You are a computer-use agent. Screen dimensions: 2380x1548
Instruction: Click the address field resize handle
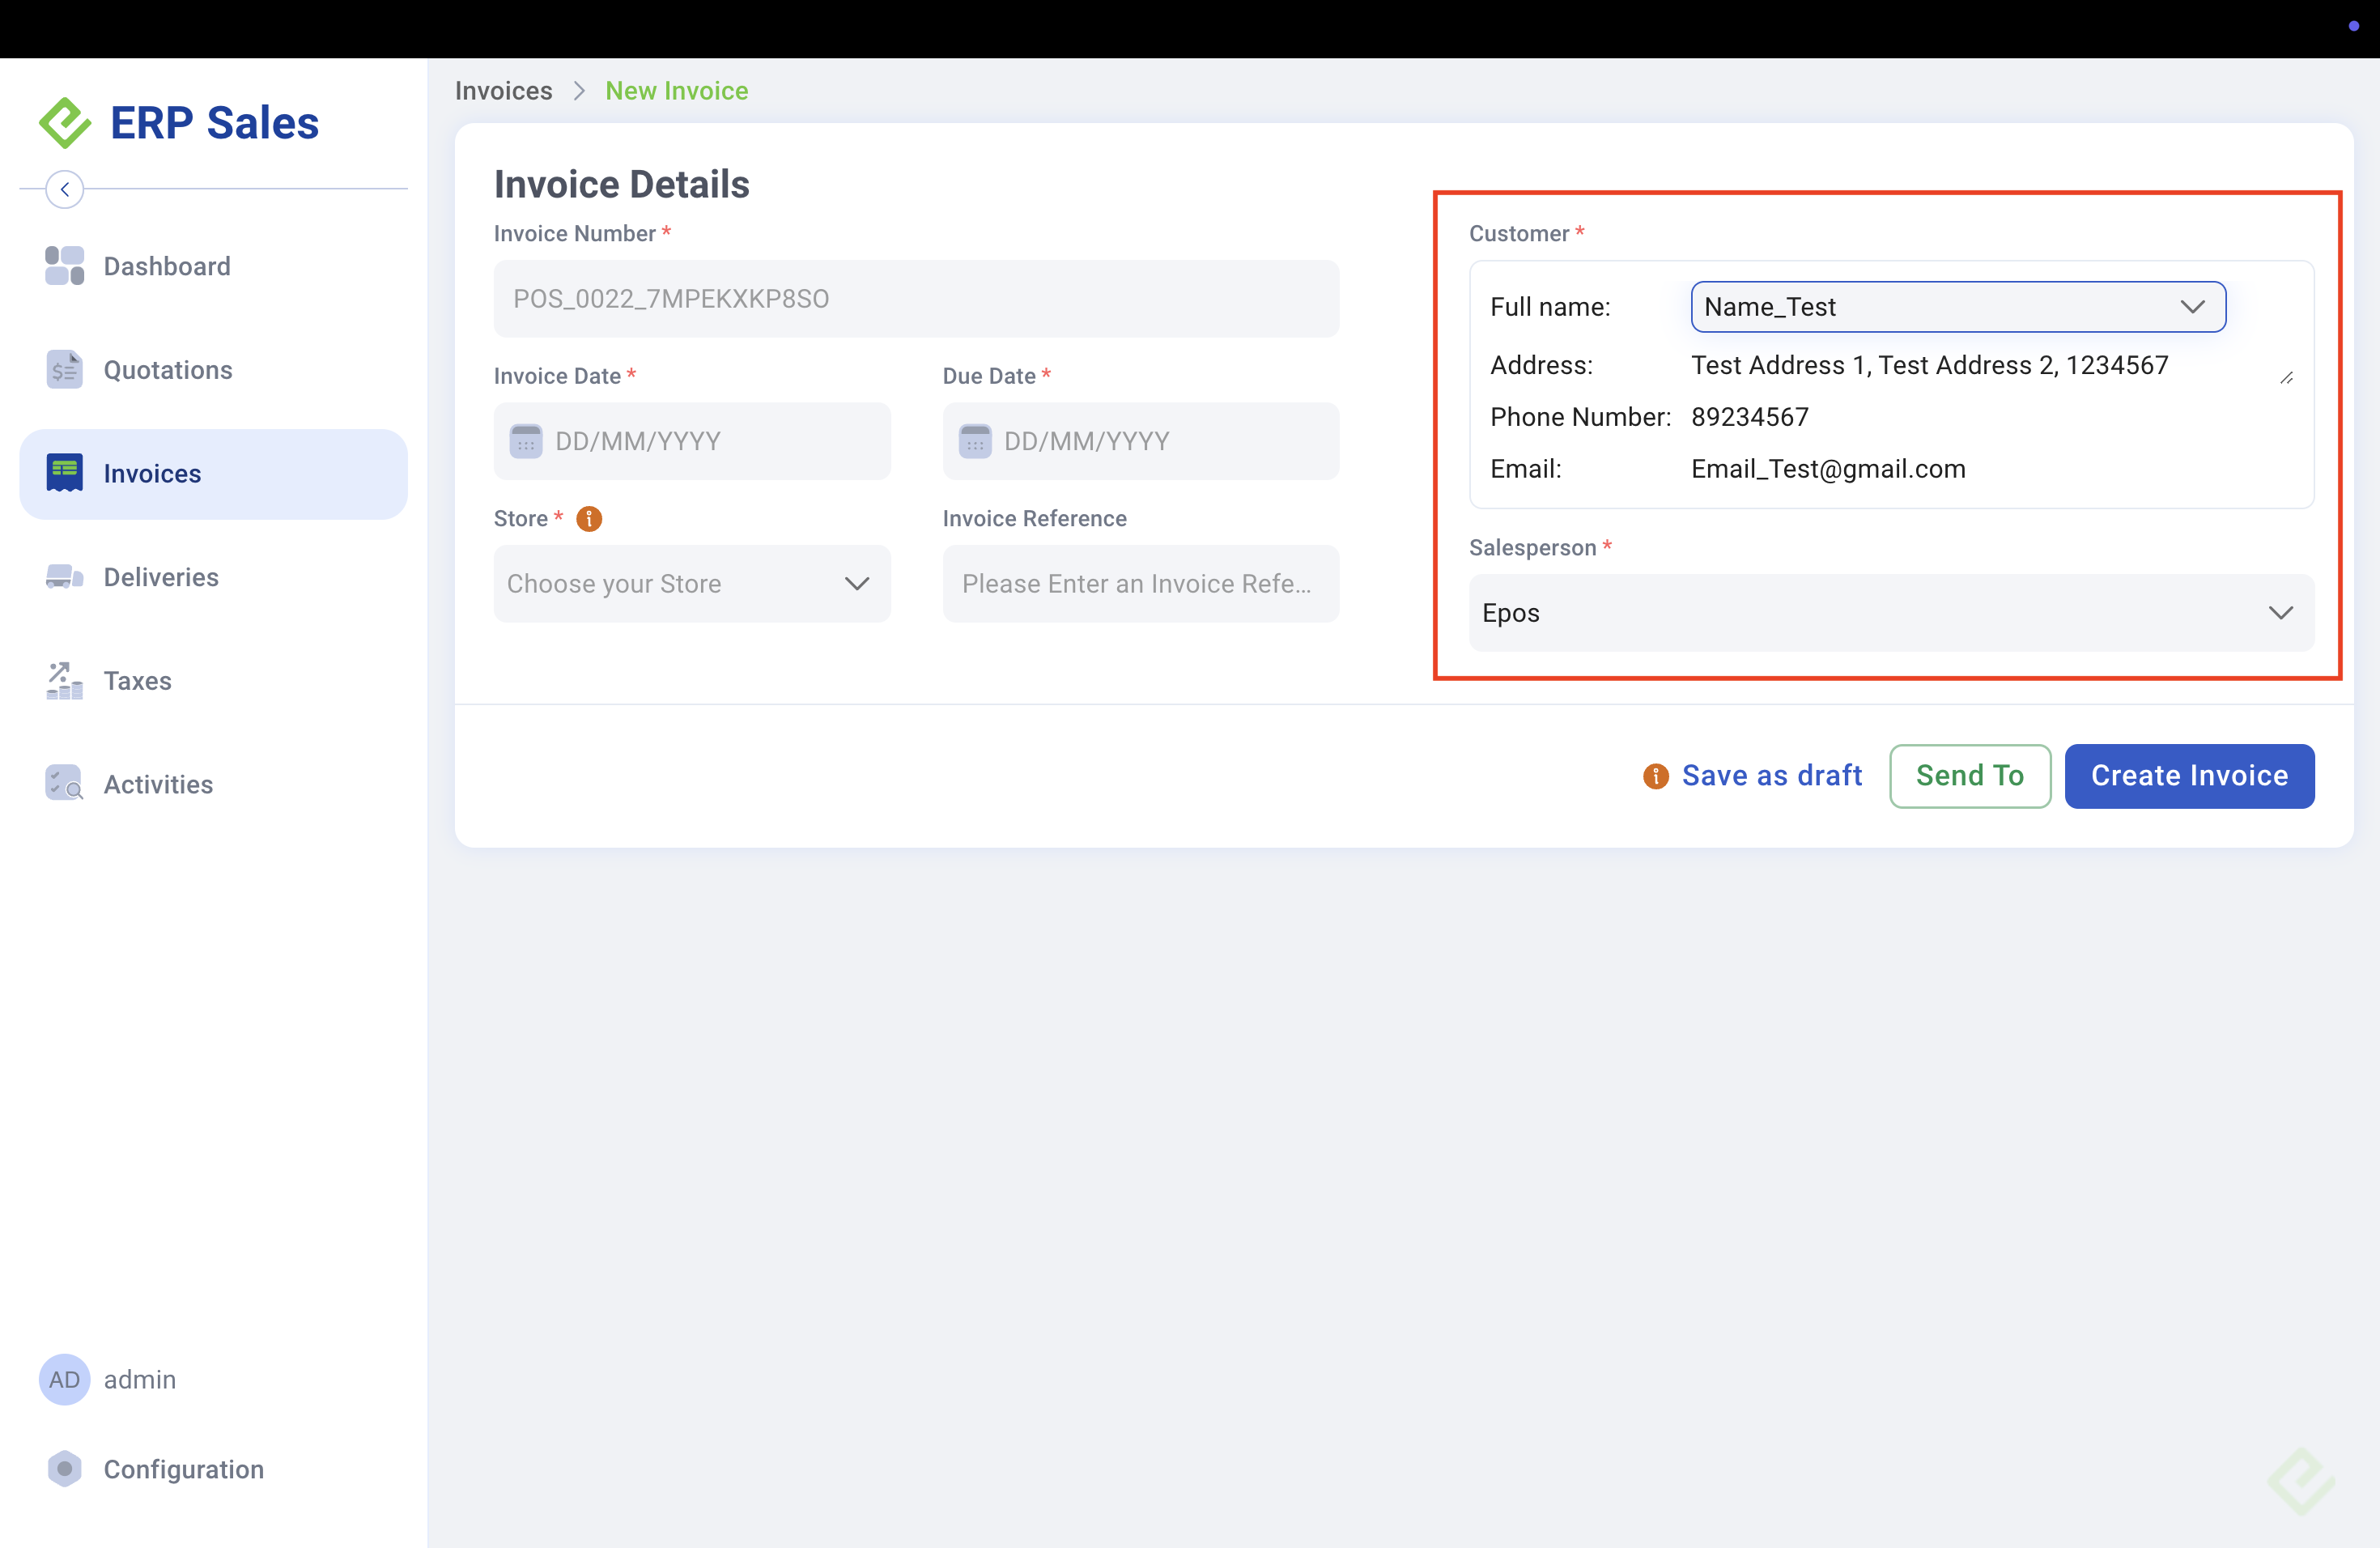tap(2286, 378)
